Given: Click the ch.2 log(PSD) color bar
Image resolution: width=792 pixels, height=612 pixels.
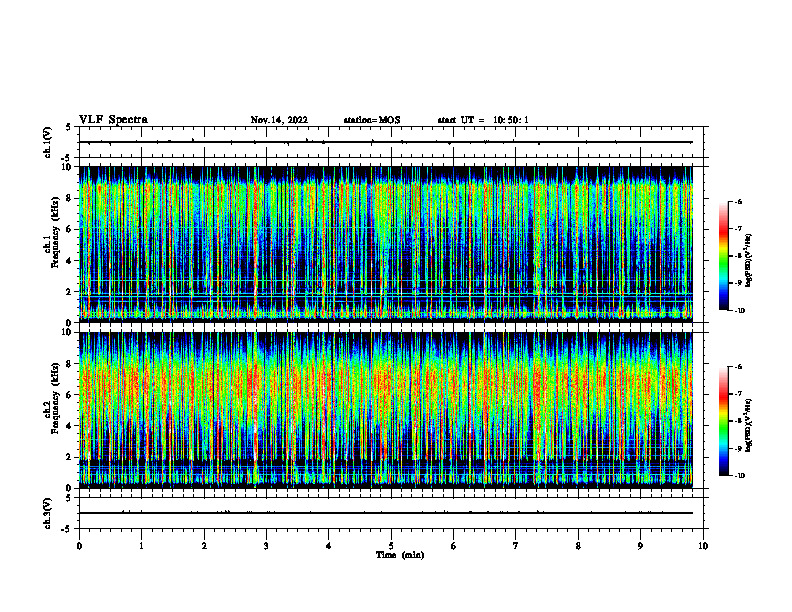Looking at the screenshot, I should coord(724,421).
